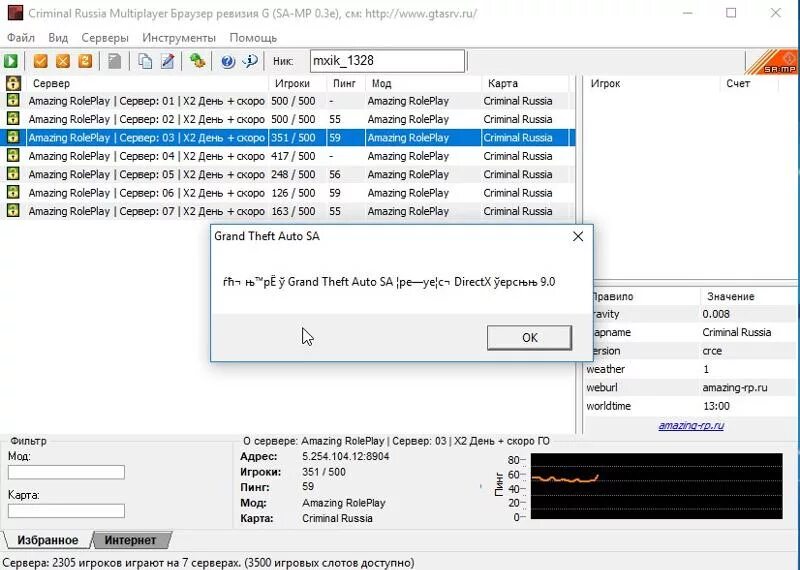Click lock icon of Сервер: 01 row

click(13, 100)
